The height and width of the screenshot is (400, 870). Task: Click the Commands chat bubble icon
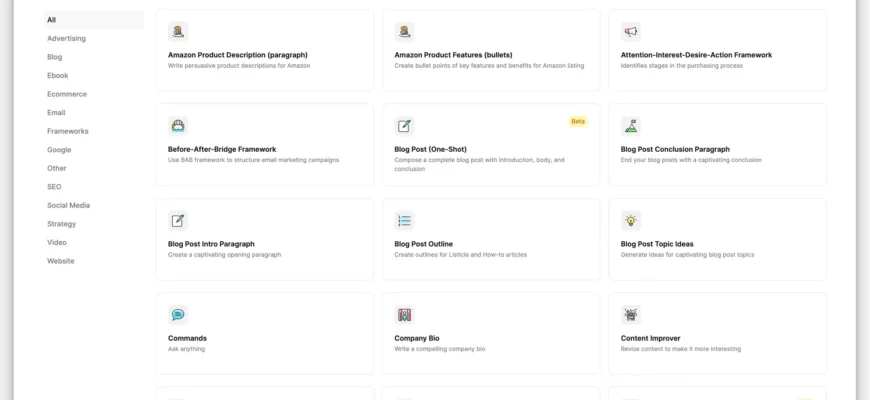coord(178,315)
